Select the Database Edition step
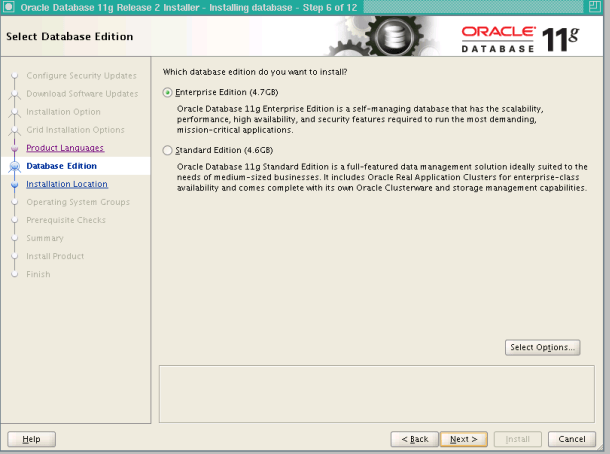610x454 pixels. point(61,166)
